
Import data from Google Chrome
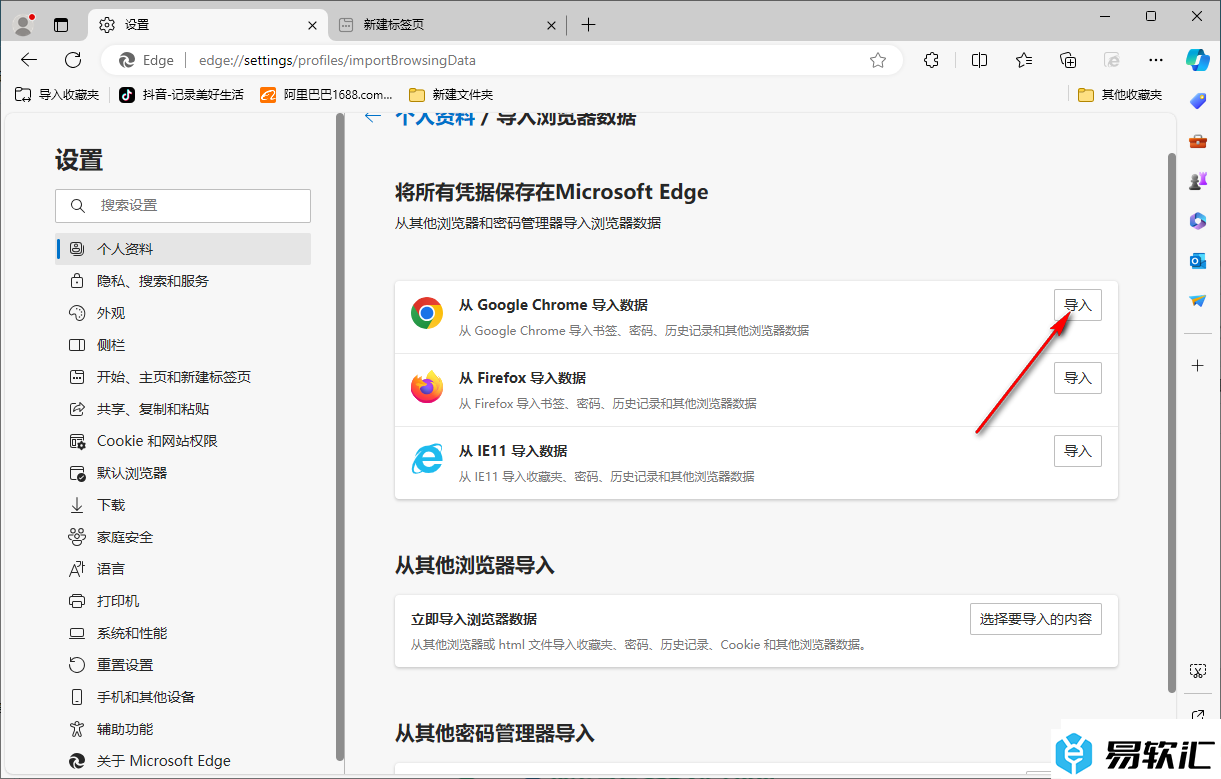(1077, 305)
